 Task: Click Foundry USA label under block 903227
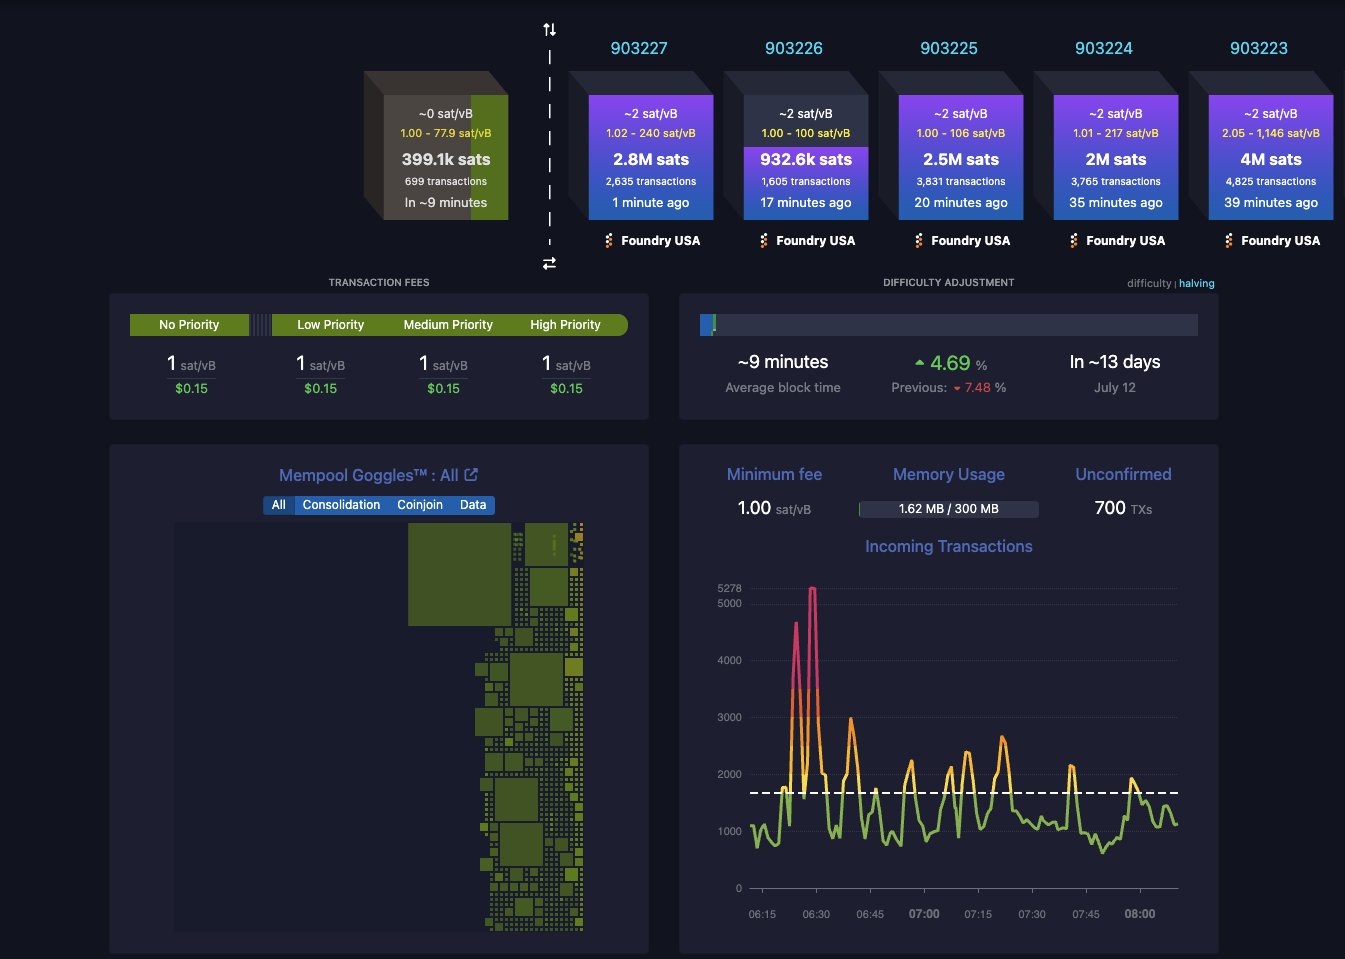[660, 240]
